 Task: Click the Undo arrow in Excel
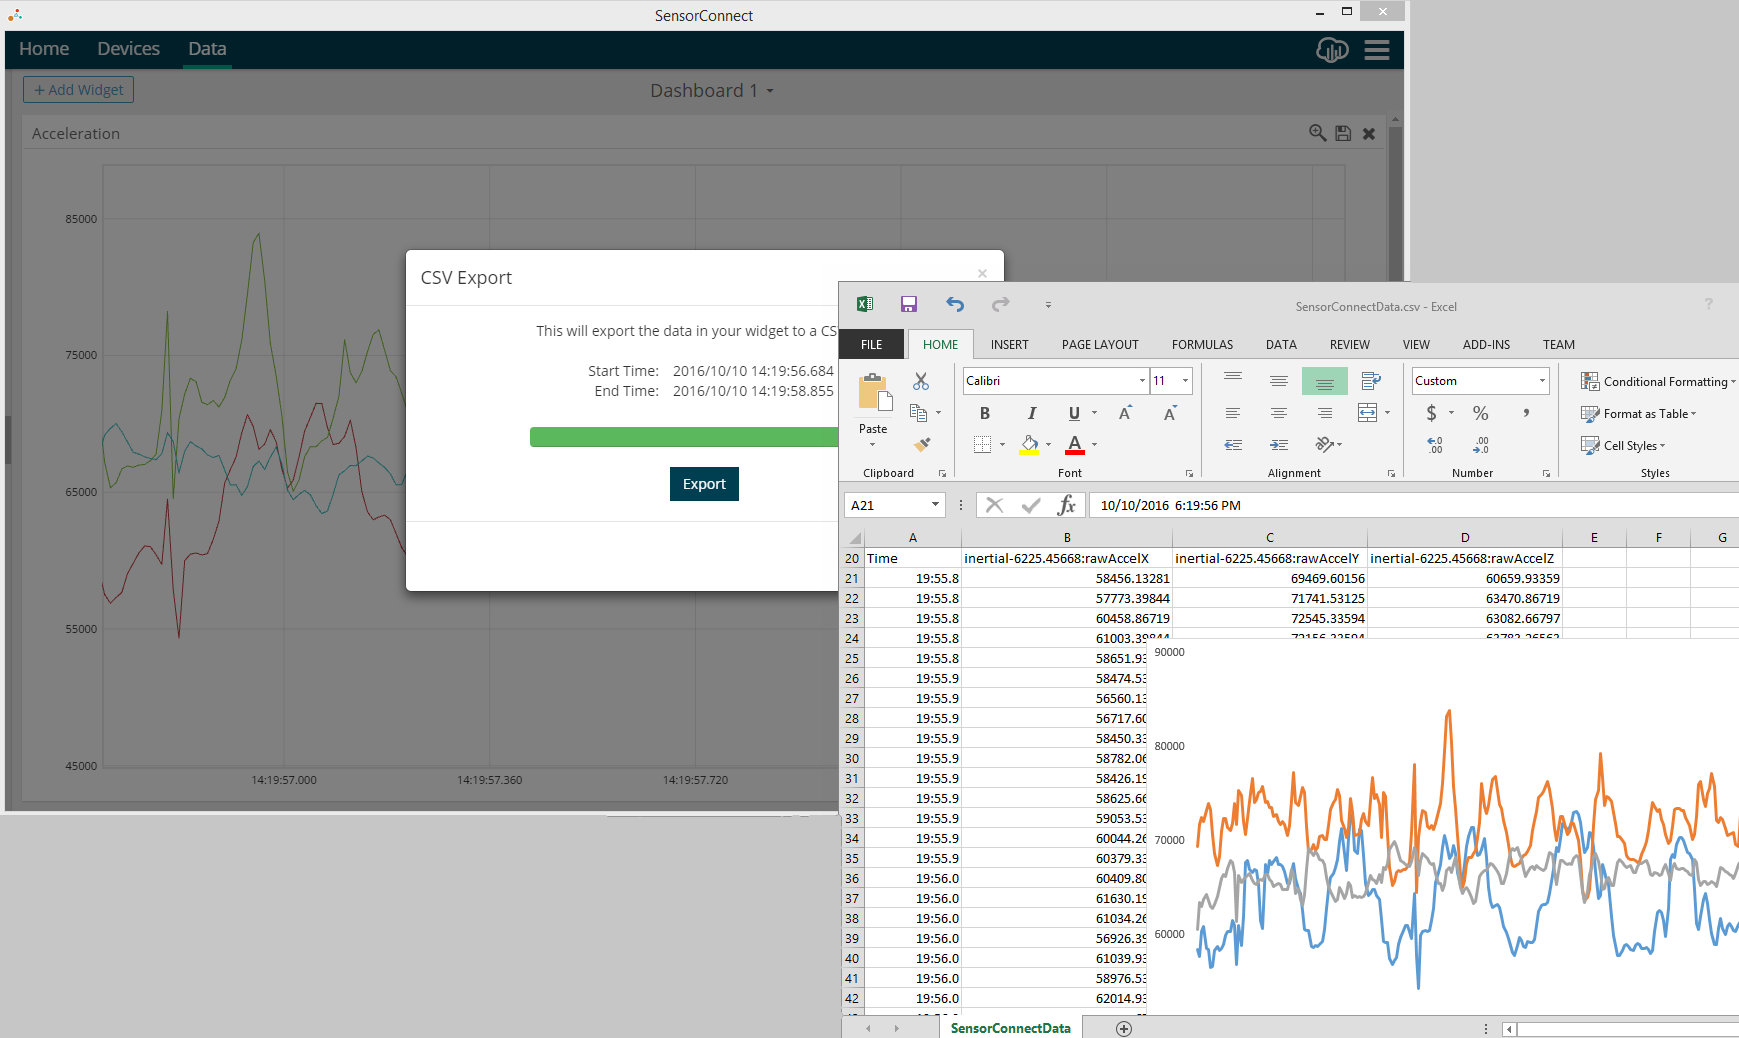click(x=955, y=305)
